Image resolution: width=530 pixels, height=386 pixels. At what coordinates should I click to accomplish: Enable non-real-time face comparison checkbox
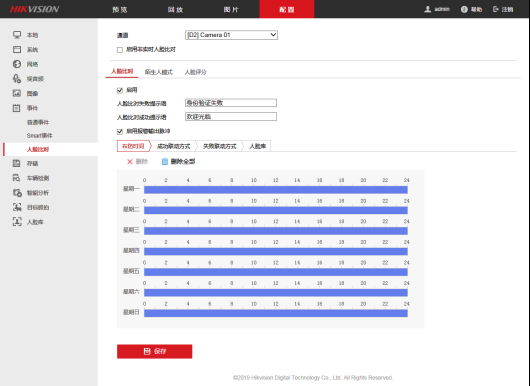click(120, 50)
